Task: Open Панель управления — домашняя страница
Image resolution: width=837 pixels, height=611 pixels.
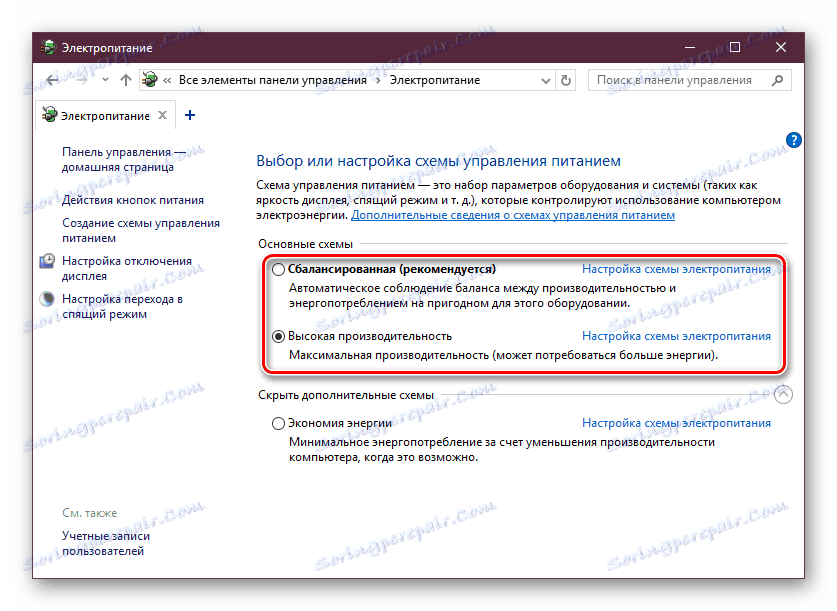Action: click(x=123, y=160)
